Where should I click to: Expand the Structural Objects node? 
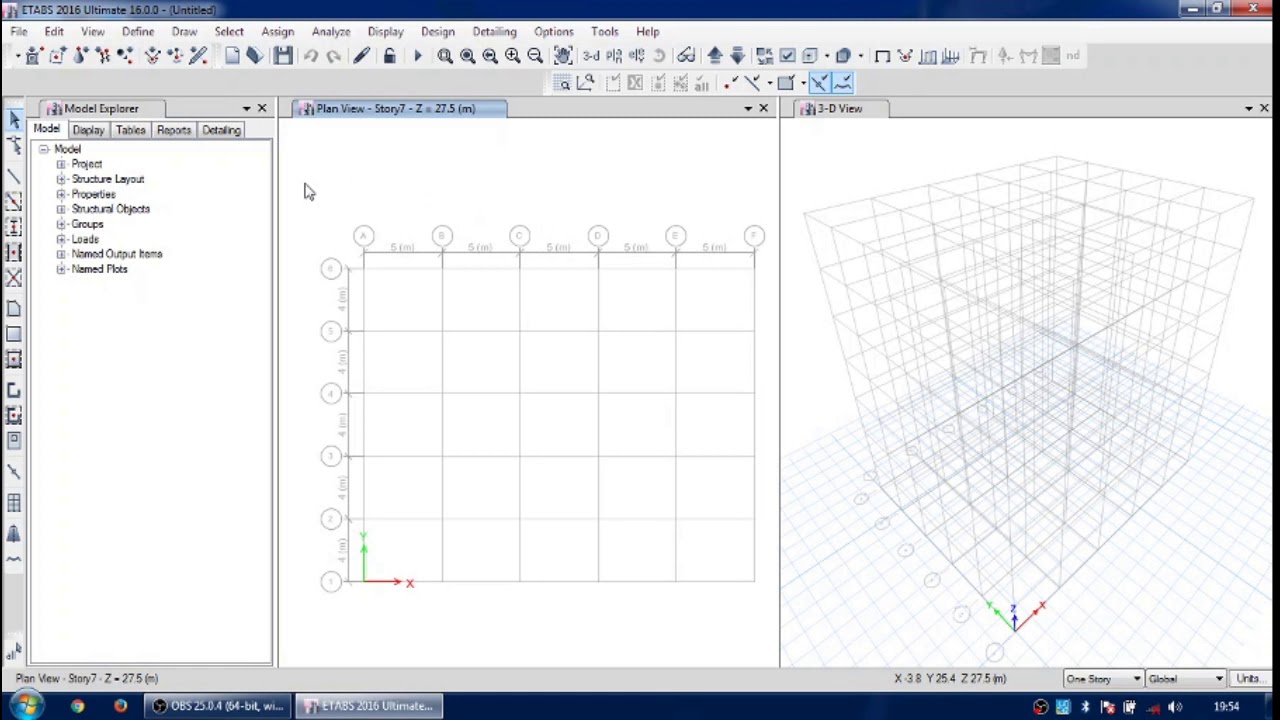[61, 209]
